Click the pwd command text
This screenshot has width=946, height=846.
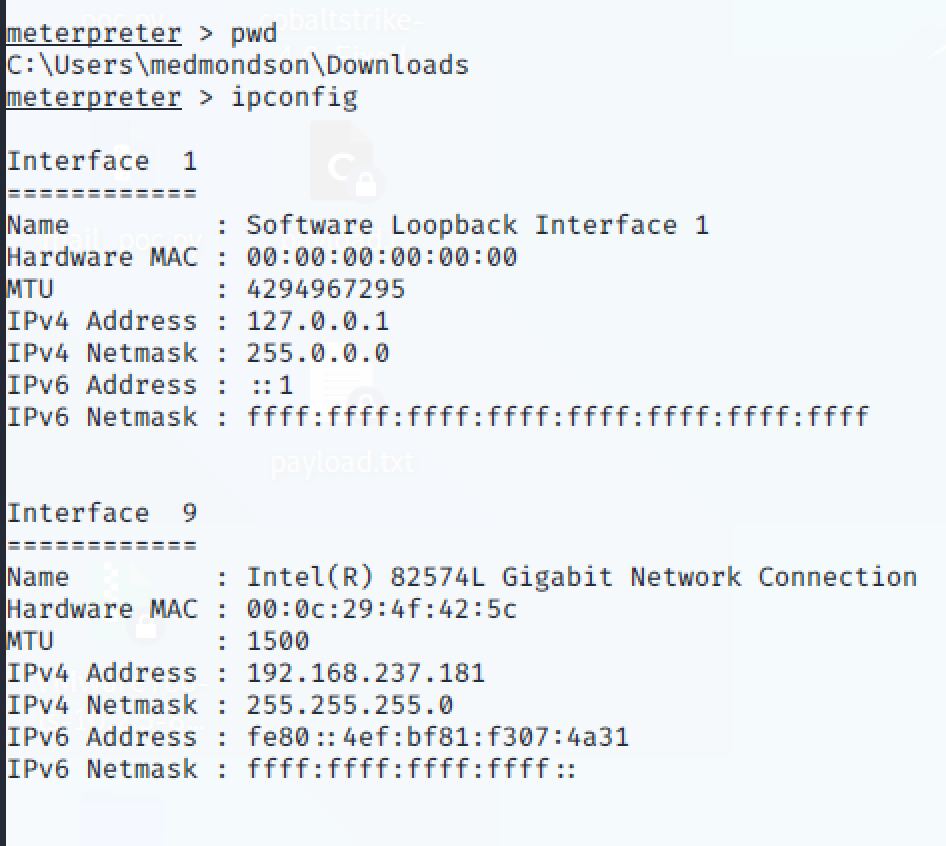253,34
